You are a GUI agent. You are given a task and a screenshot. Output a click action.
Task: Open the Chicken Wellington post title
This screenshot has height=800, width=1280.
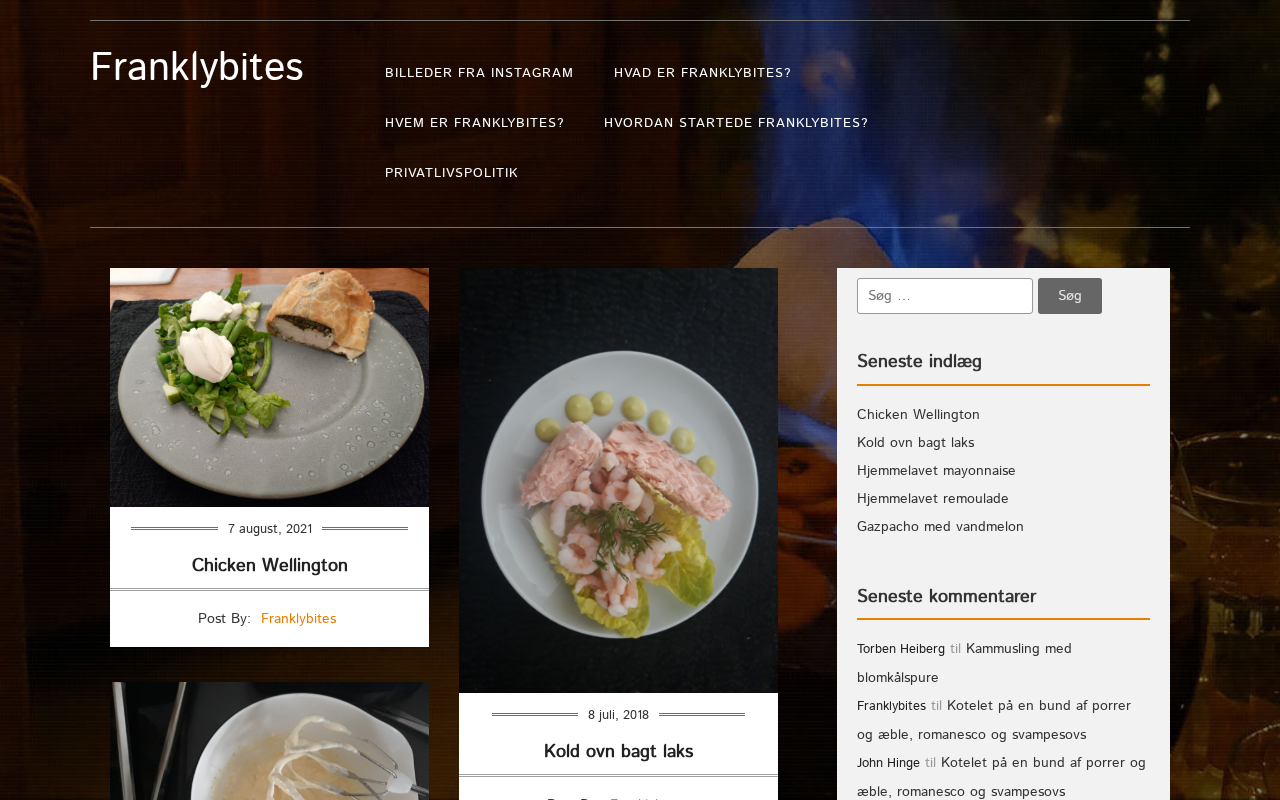270,566
